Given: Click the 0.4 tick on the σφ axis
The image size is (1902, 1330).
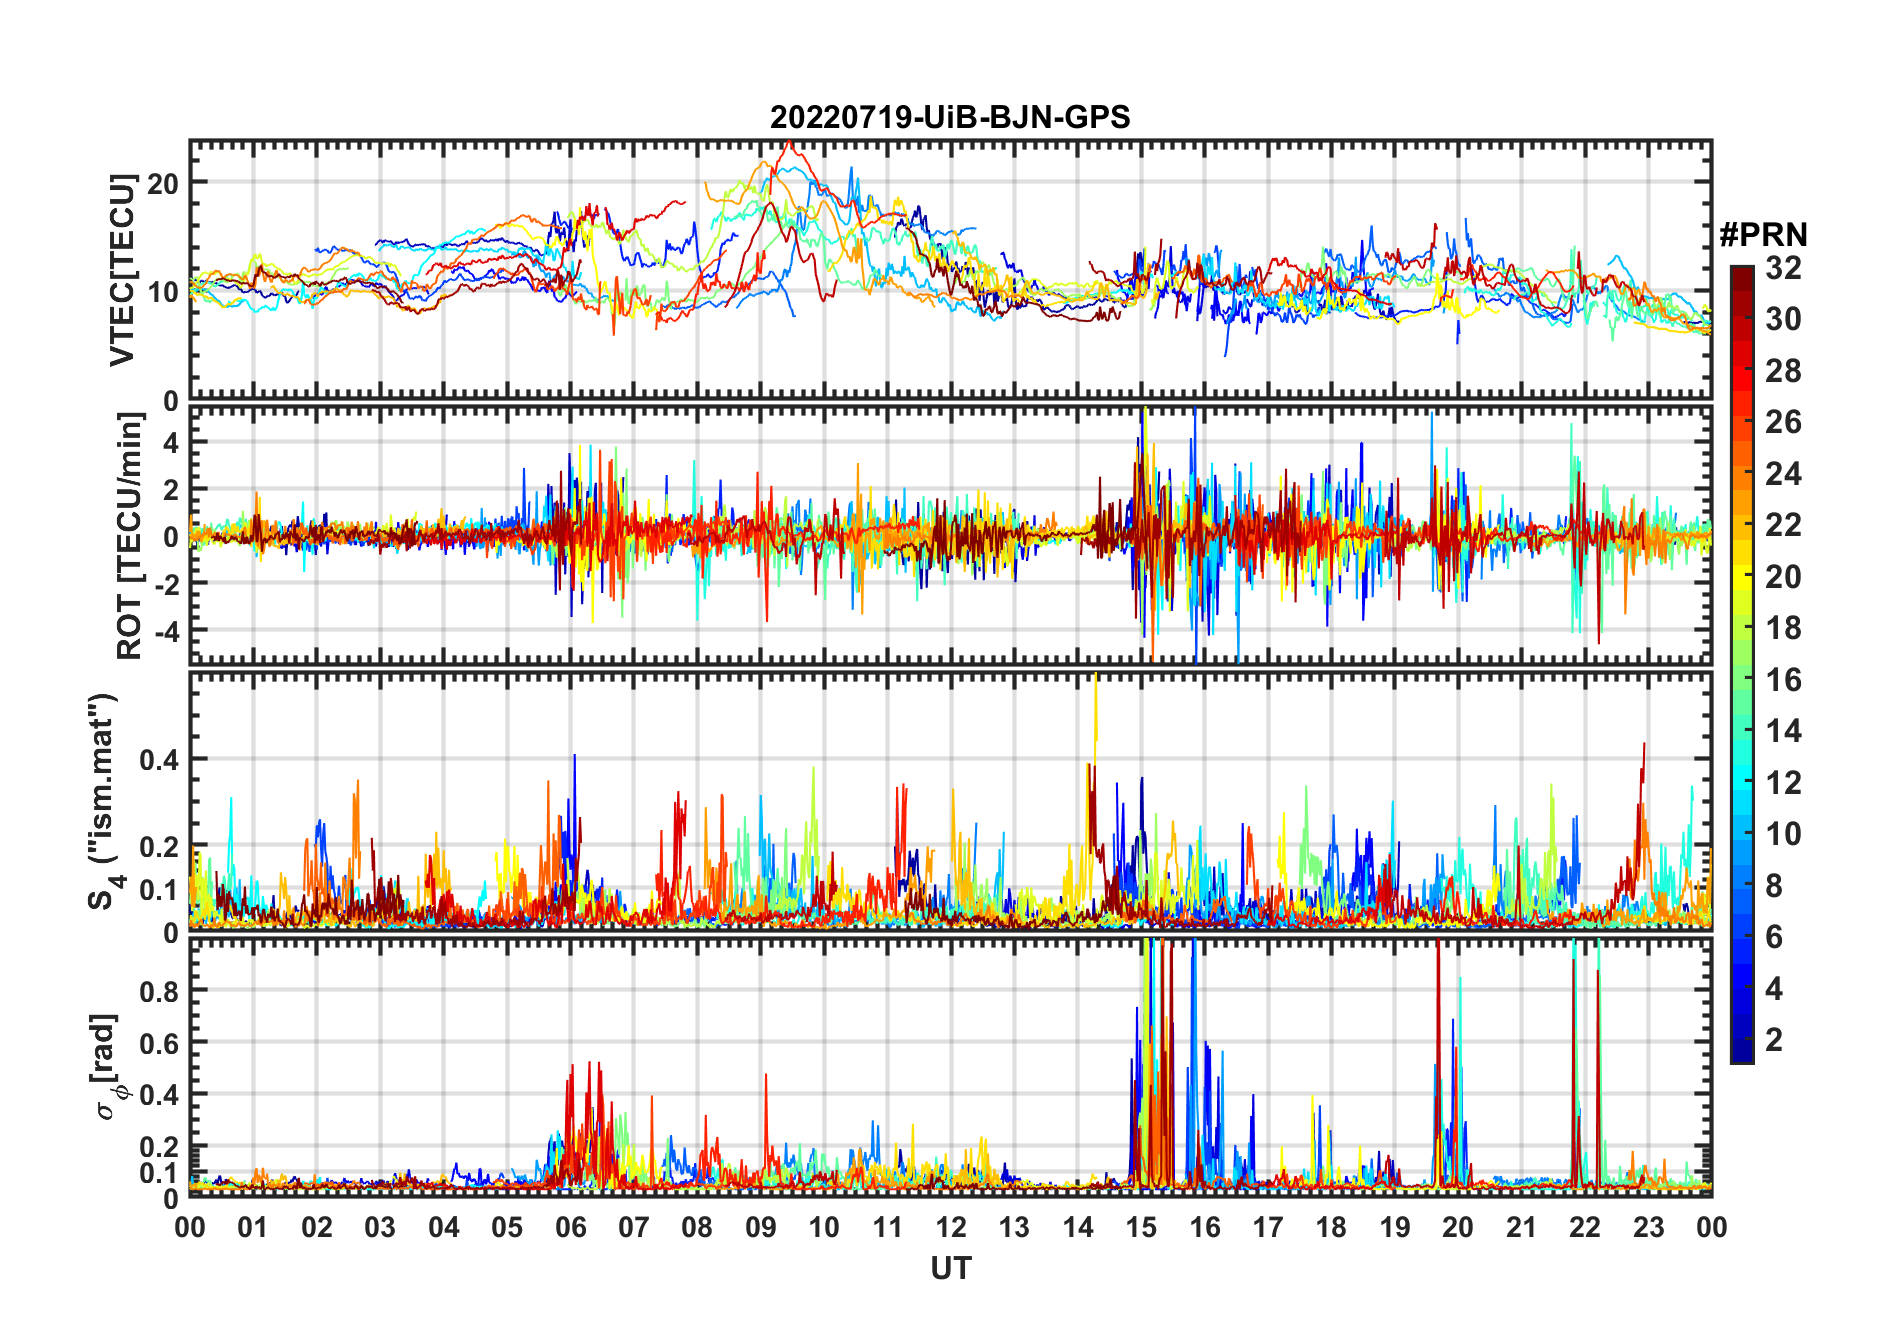Looking at the screenshot, I should click(159, 1095).
